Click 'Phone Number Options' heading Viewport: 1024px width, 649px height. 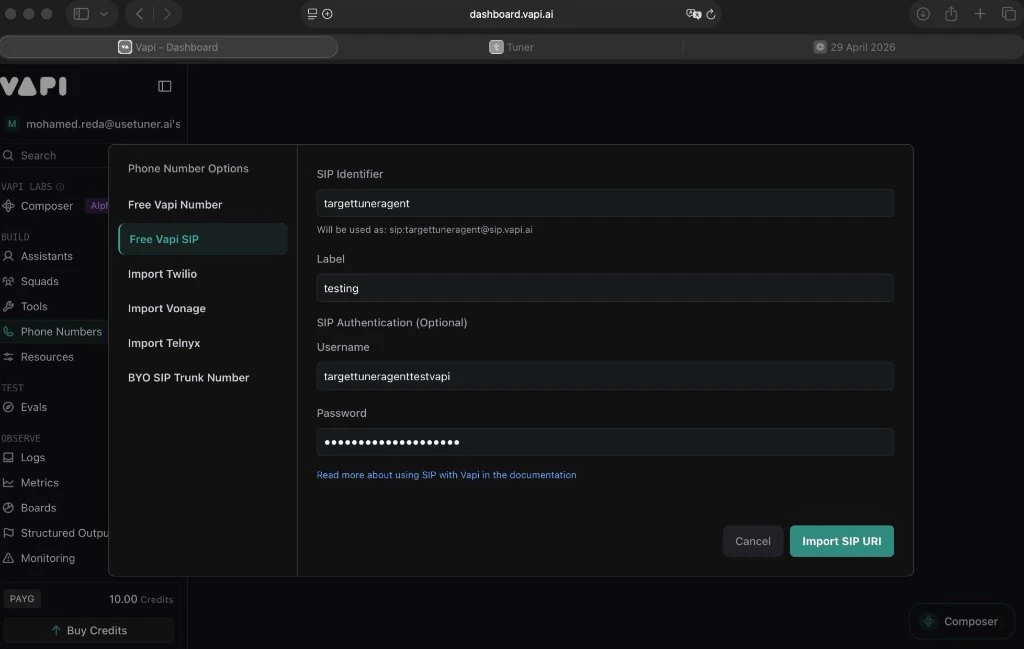coord(188,168)
